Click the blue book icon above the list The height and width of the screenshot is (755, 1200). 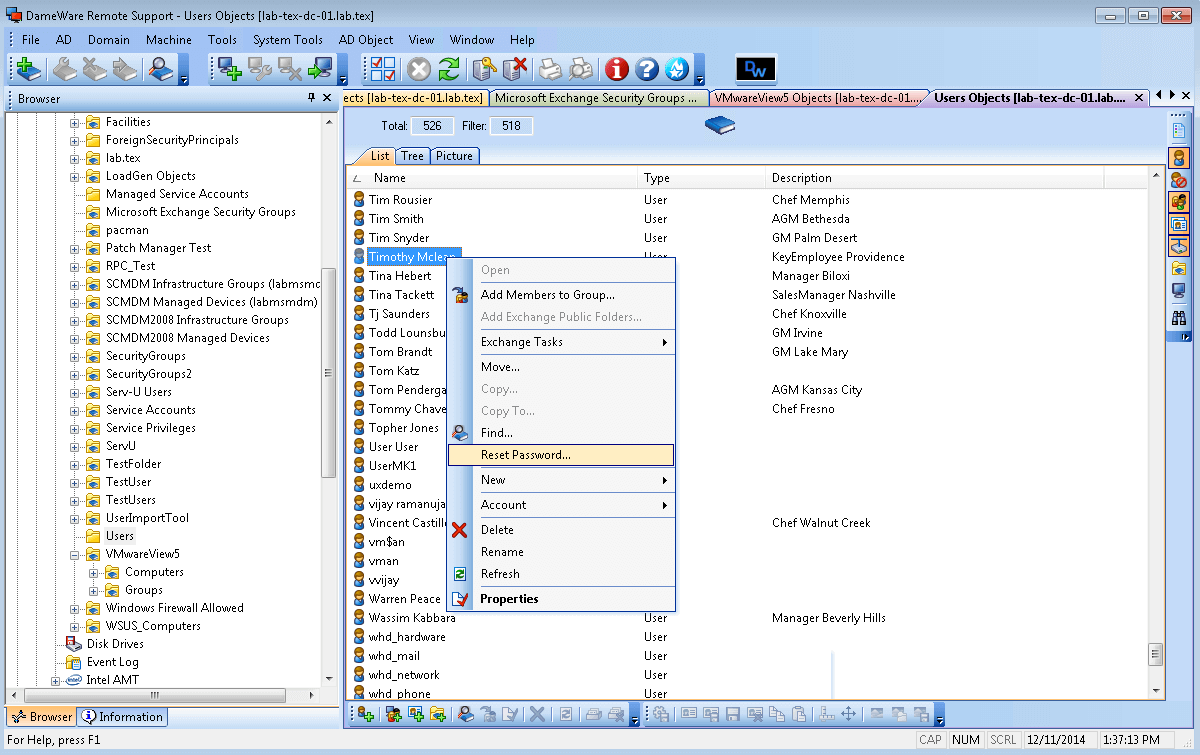click(x=720, y=125)
